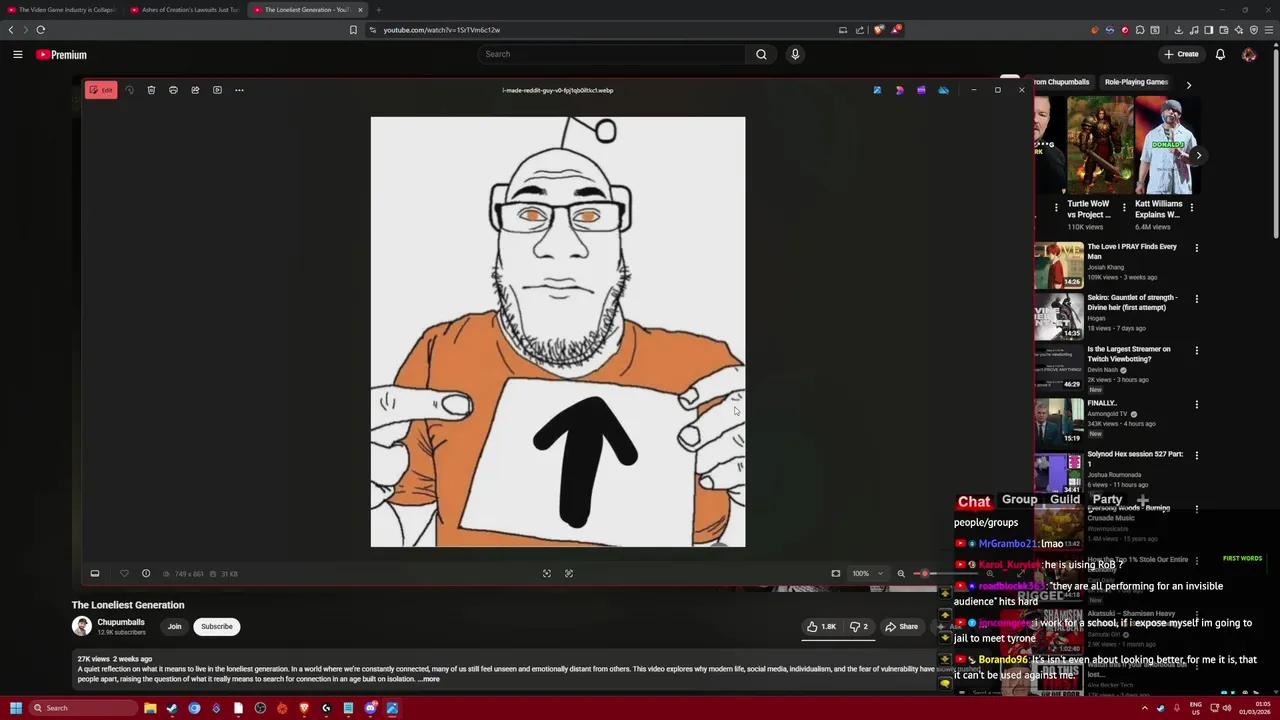
Task: Click the YouTube Create button
Action: [1181, 54]
